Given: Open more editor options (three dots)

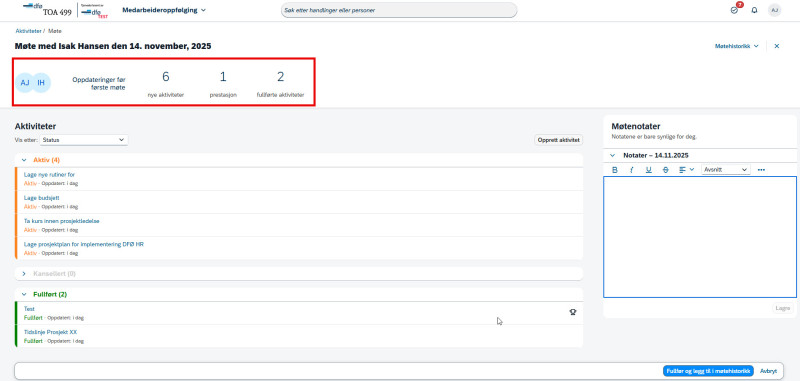Looking at the screenshot, I should click(761, 170).
